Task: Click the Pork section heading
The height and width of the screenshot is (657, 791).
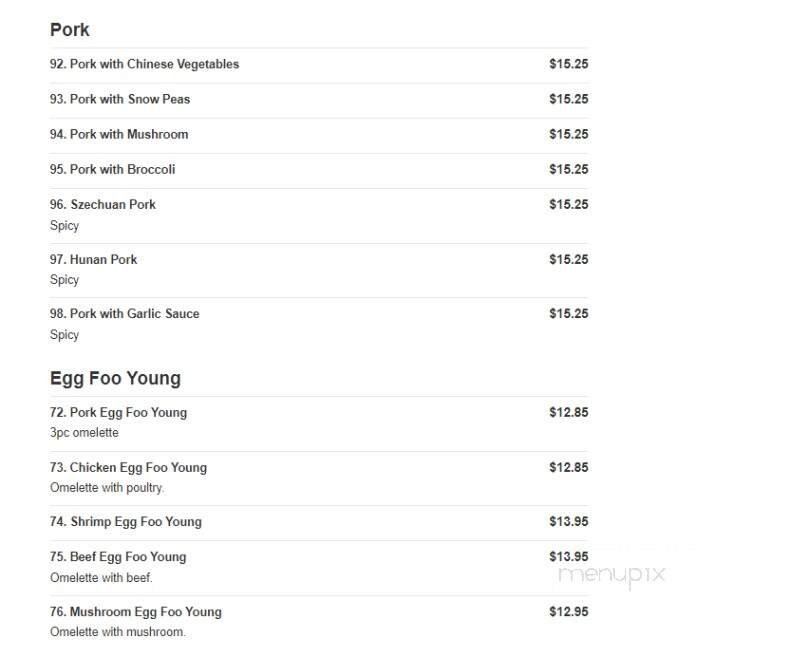Action: [70, 30]
